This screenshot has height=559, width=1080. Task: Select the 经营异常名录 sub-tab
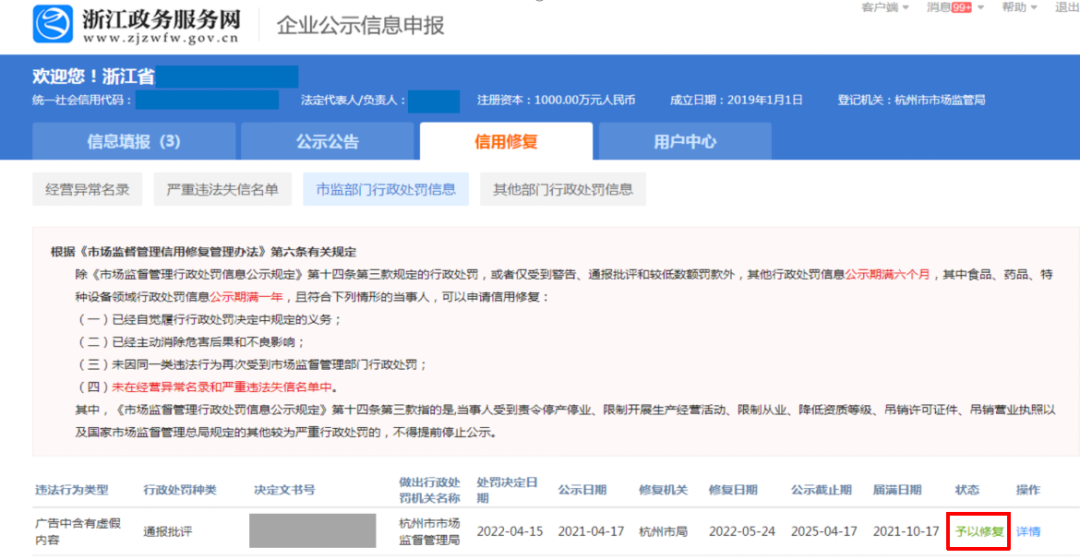coord(88,189)
